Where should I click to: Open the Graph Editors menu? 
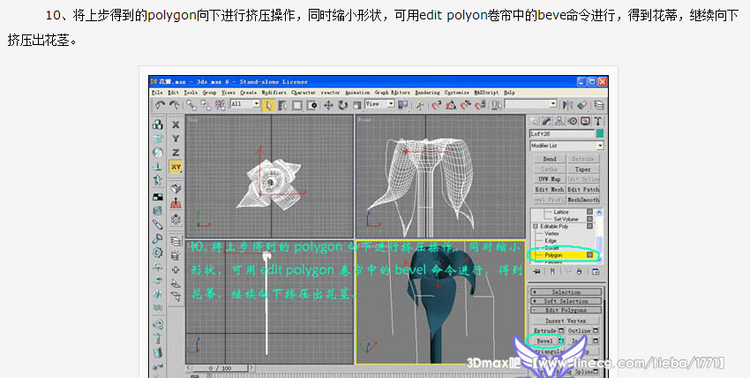392,93
